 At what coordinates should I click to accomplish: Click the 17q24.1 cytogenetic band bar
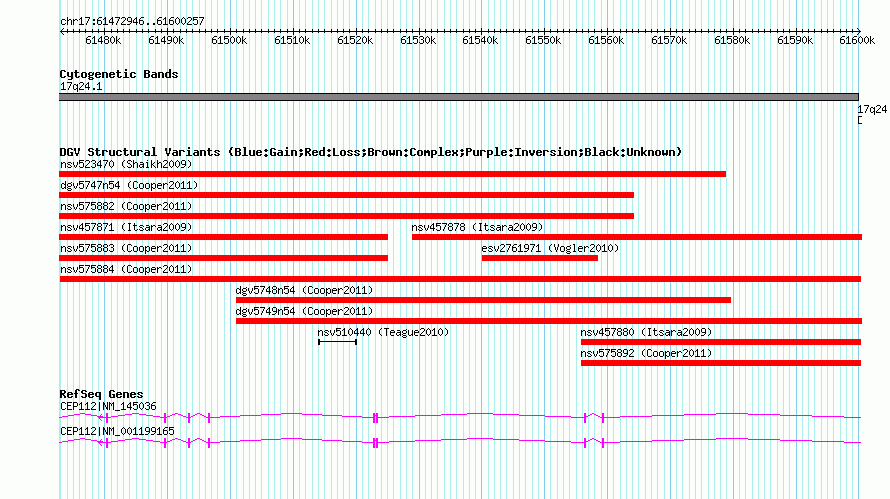pos(459,97)
